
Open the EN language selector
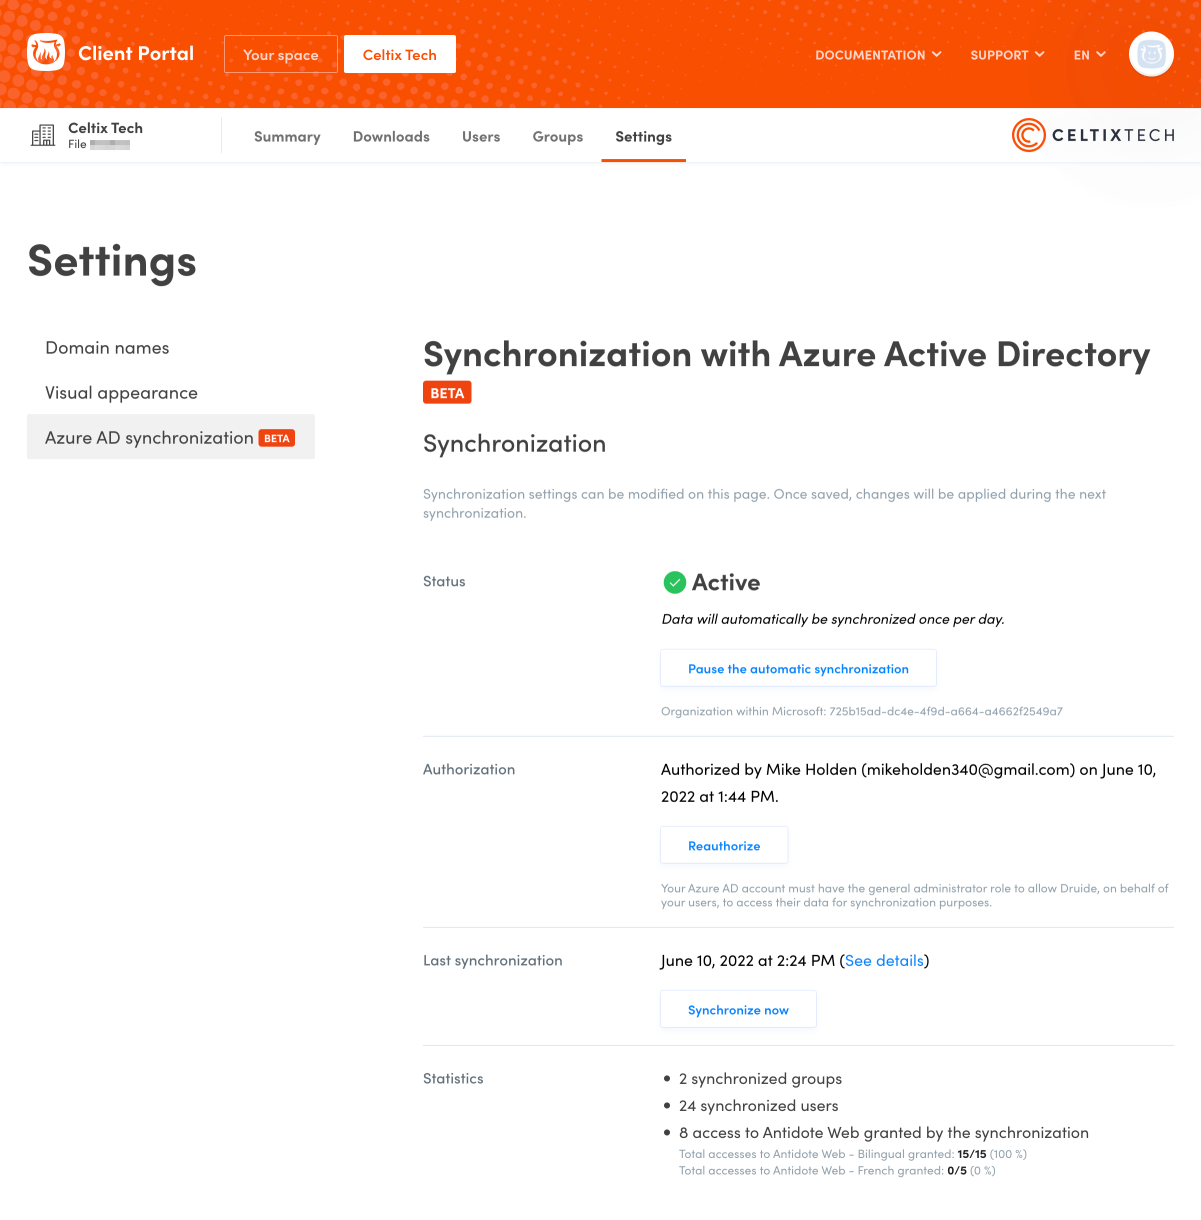[x=1089, y=55]
